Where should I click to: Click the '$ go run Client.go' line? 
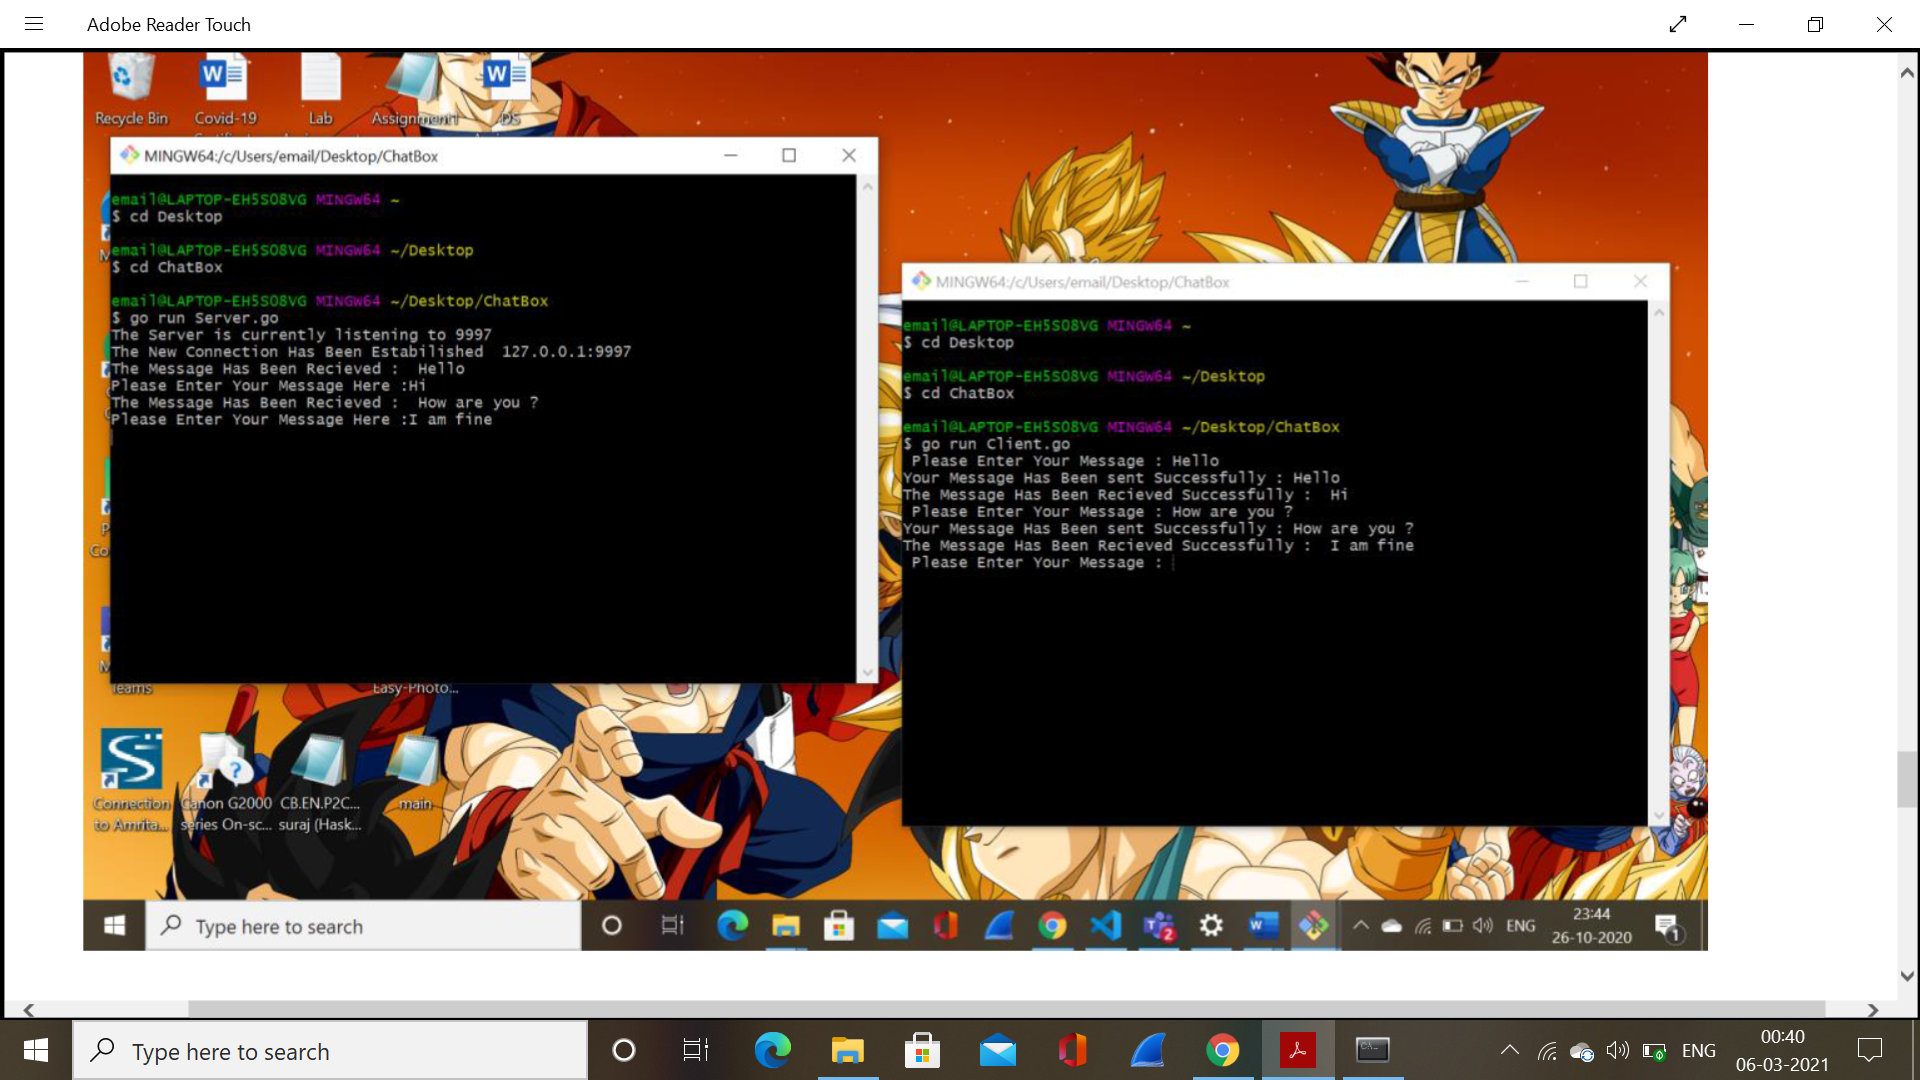point(986,444)
